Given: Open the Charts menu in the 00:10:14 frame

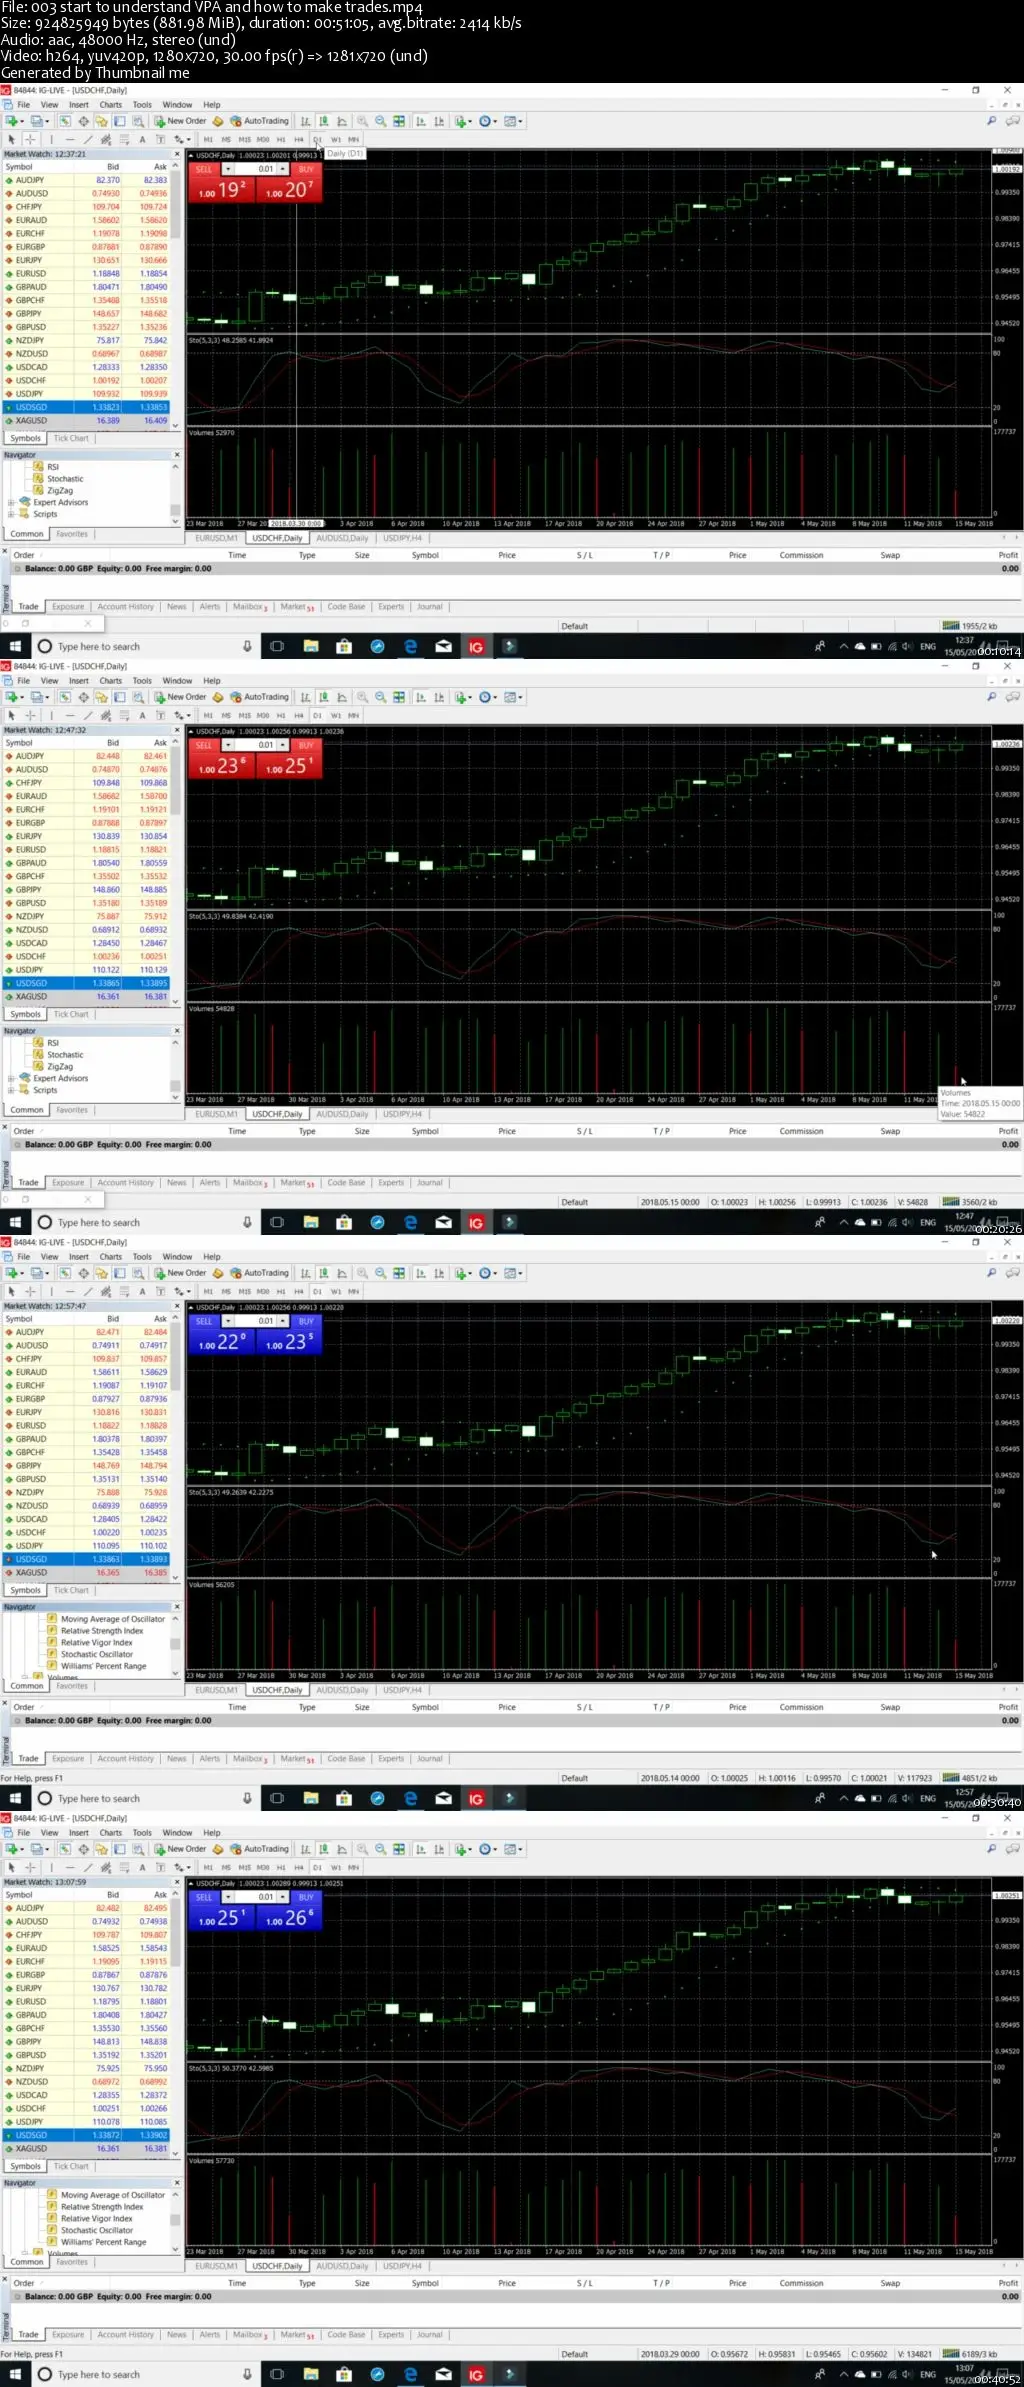Looking at the screenshot, I should 110,104.
